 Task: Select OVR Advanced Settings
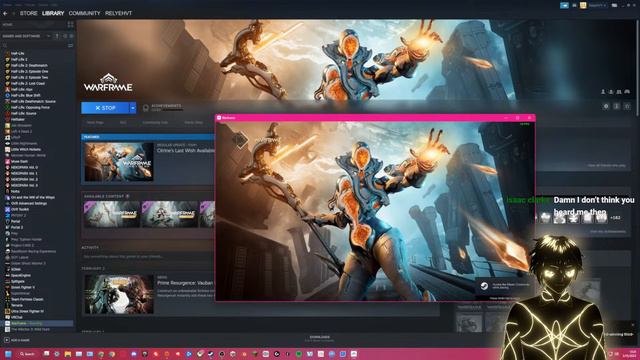pyautogui.click(x=29, y=203)
